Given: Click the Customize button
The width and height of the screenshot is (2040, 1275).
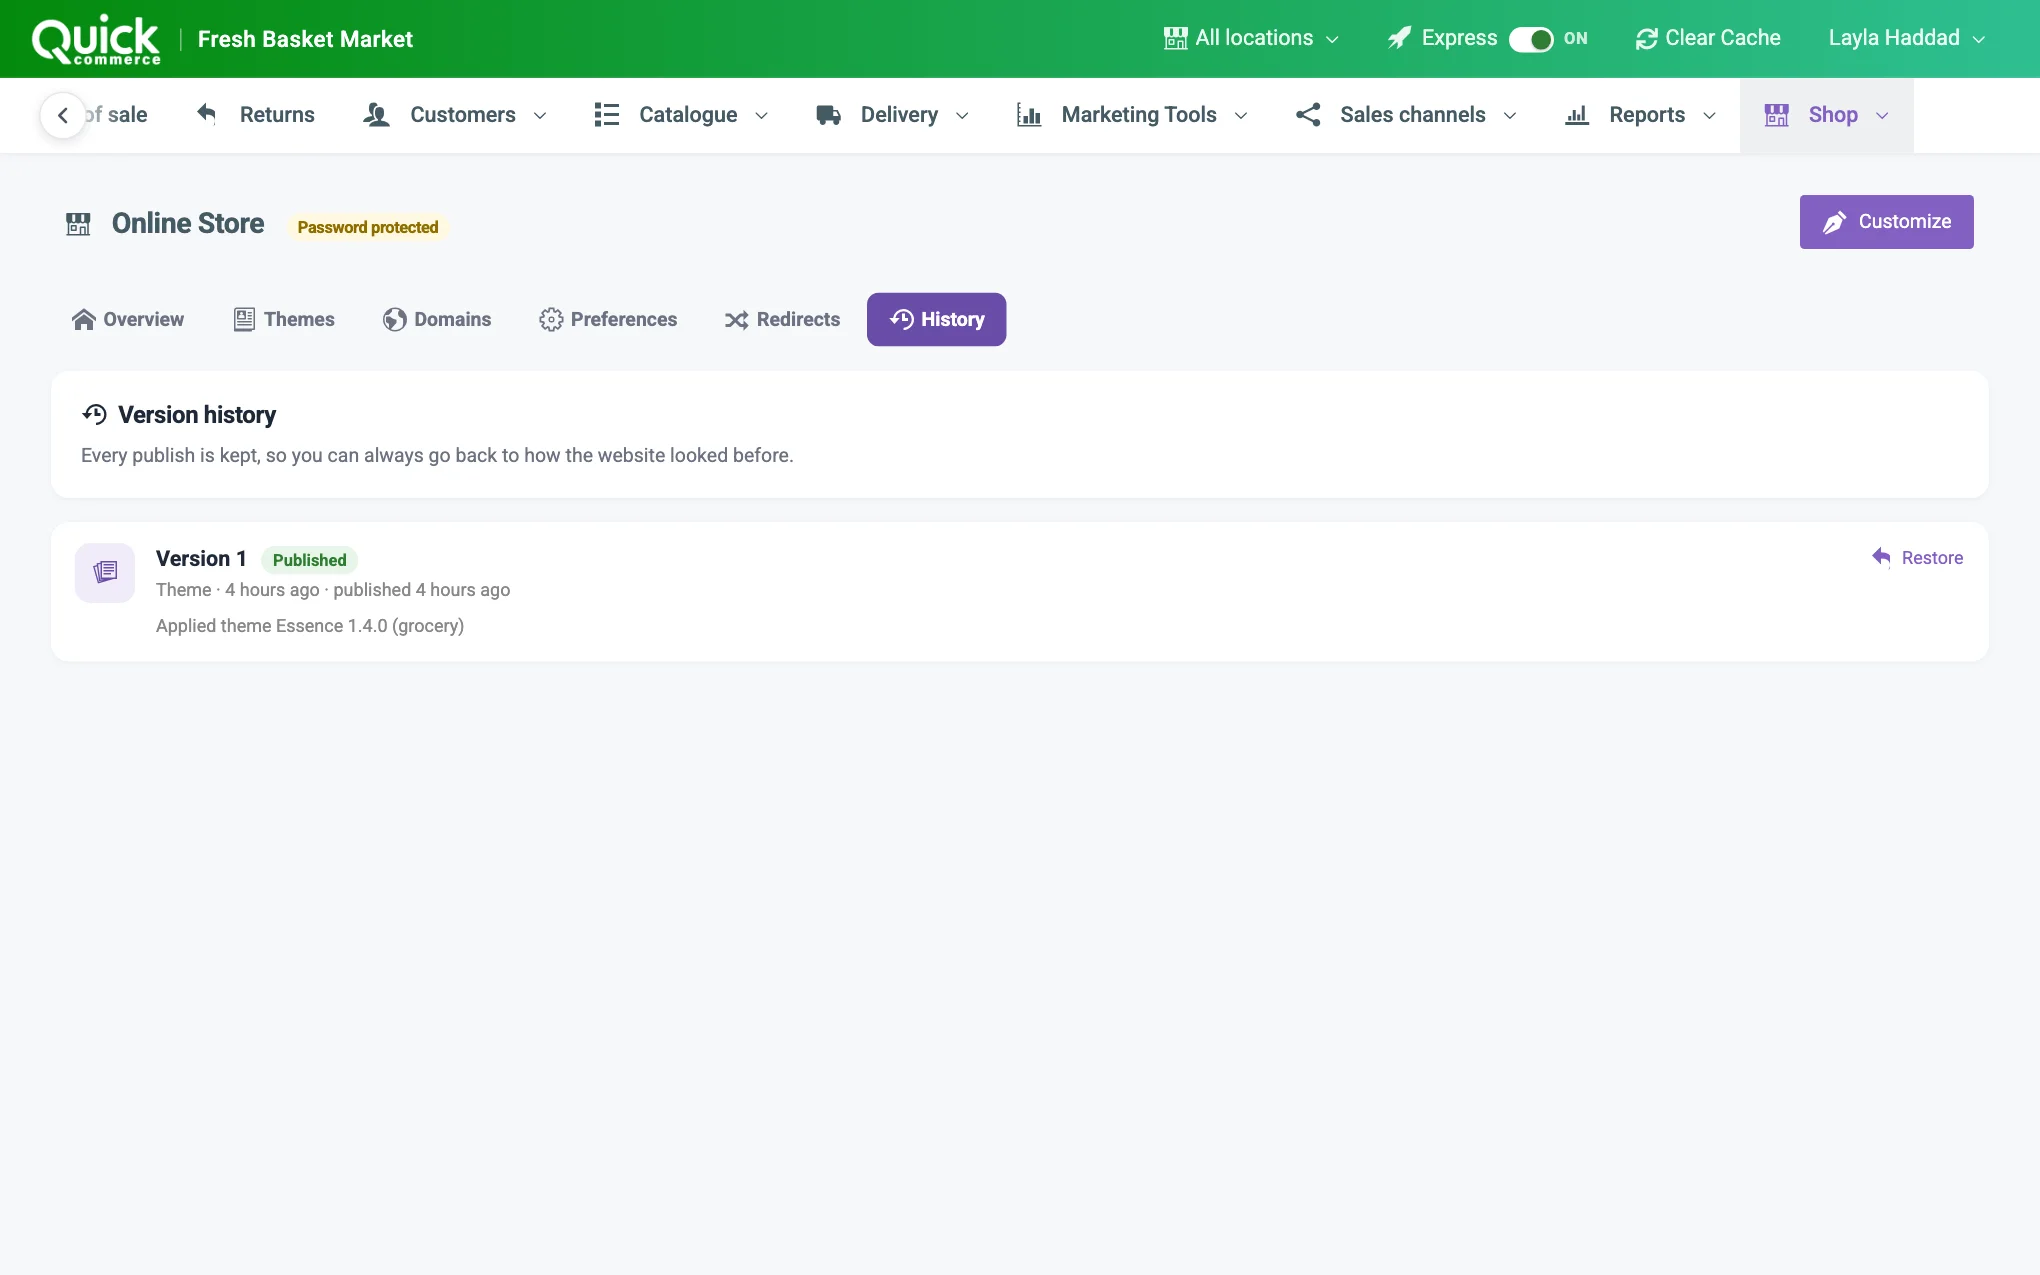Looking at the screenshot, I should [x=1886, y=222].
